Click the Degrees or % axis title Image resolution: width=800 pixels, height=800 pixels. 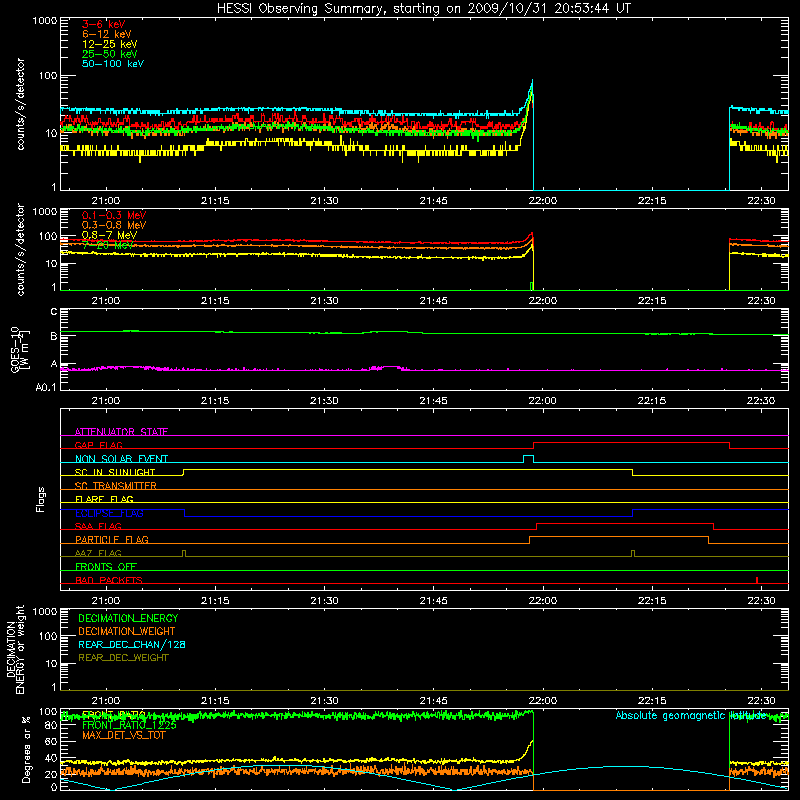(x=26, y=749)
